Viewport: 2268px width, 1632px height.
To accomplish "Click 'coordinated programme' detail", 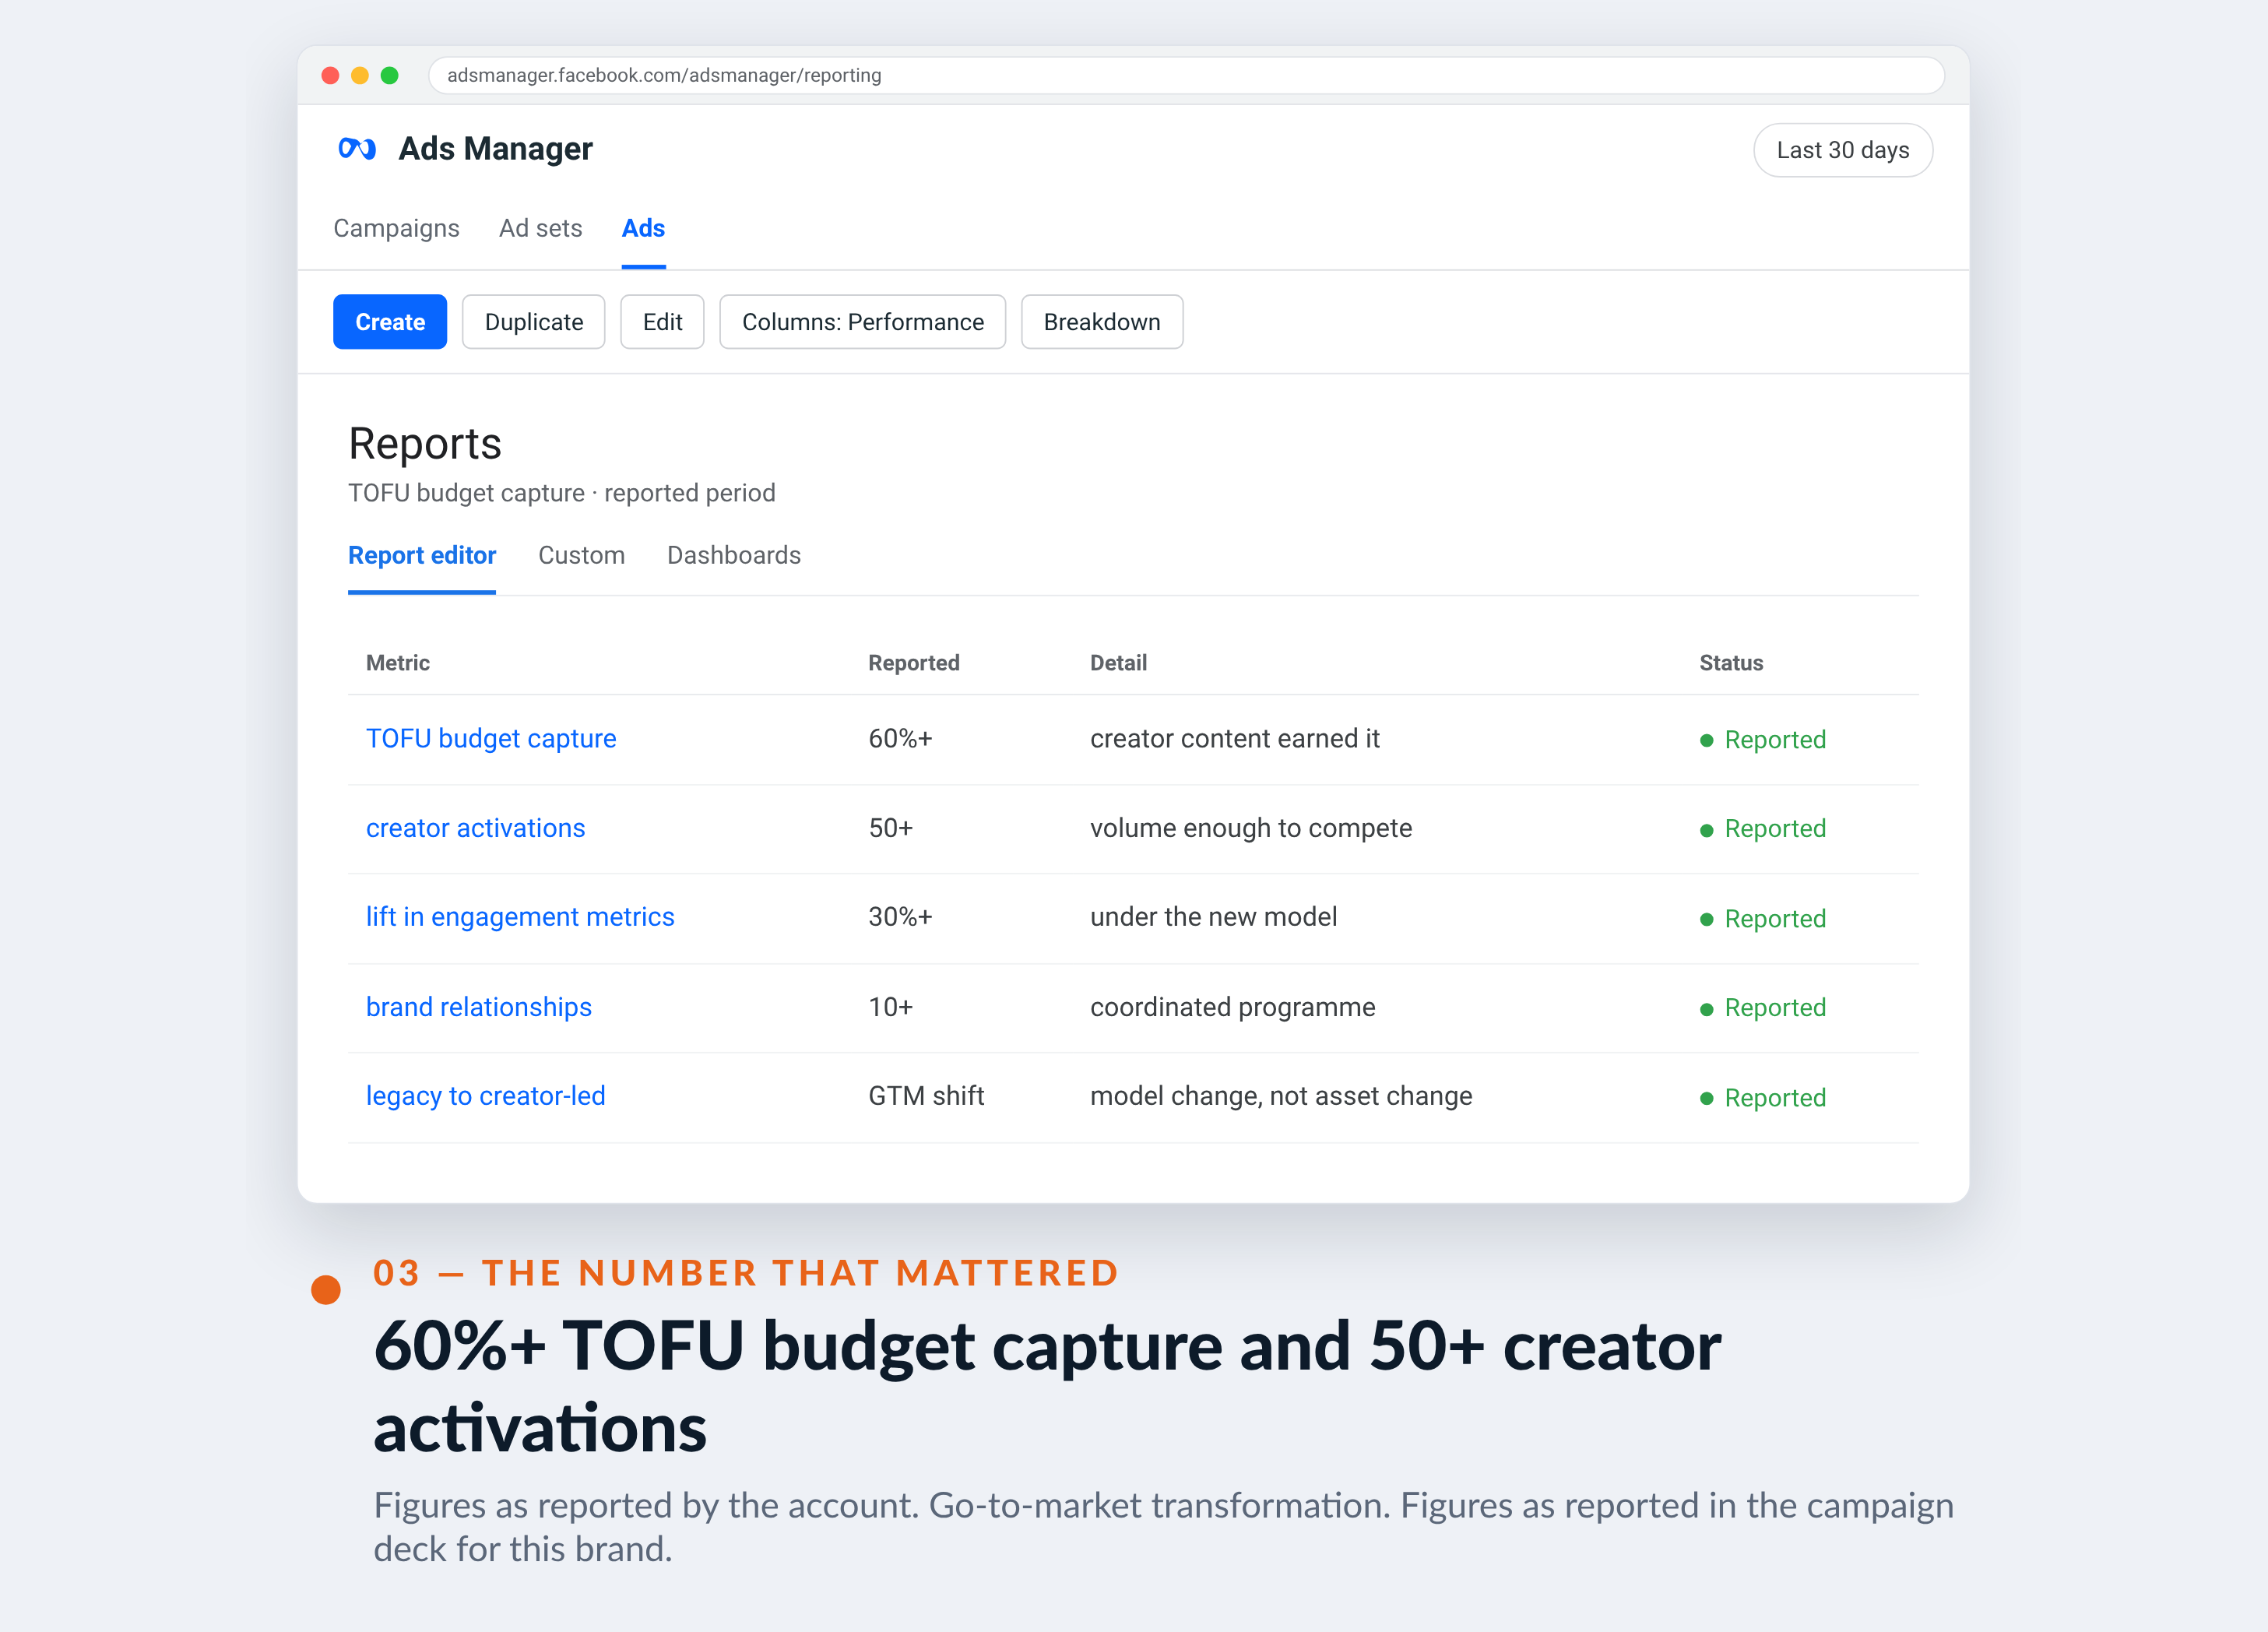I will click(1232, 1007).
